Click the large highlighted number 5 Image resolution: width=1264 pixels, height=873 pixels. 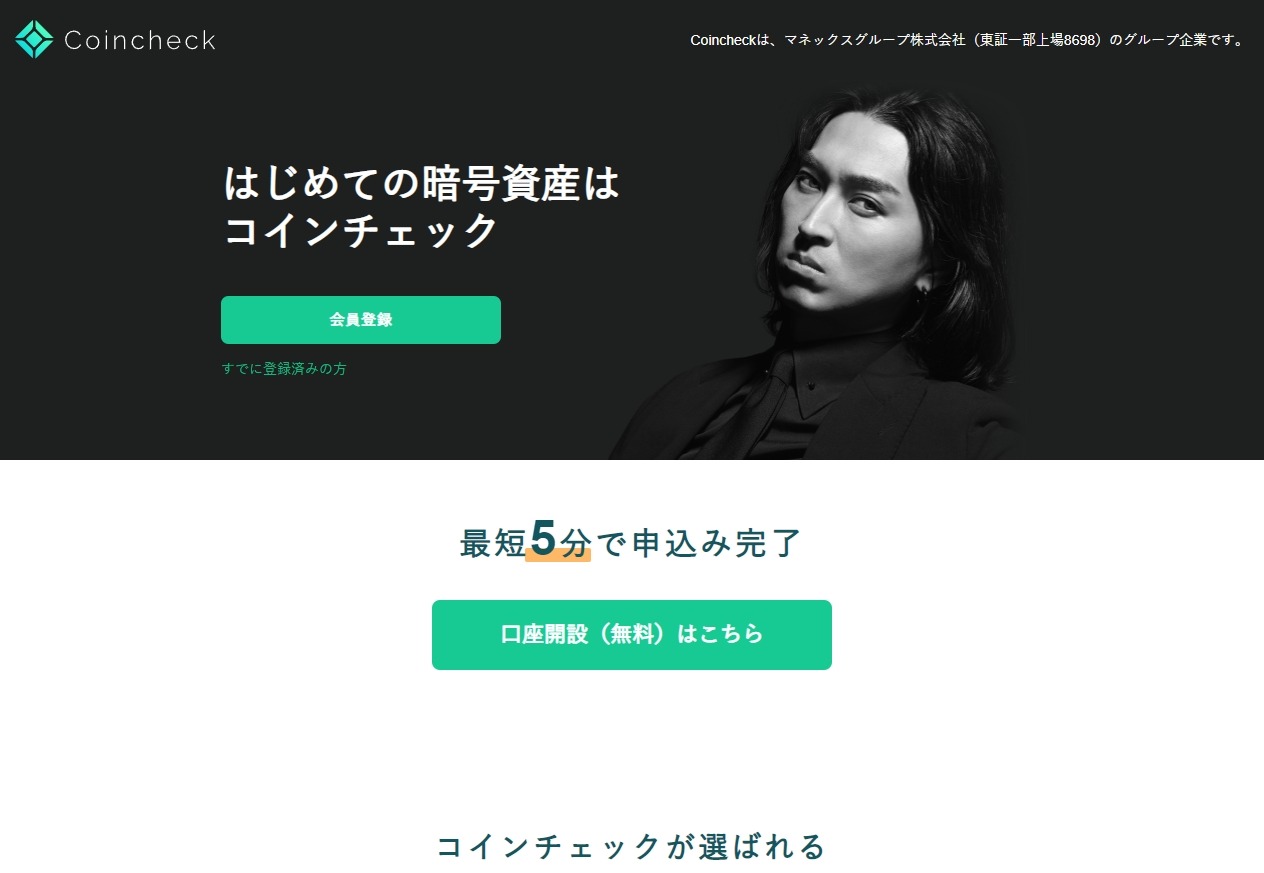pos(543,538)
